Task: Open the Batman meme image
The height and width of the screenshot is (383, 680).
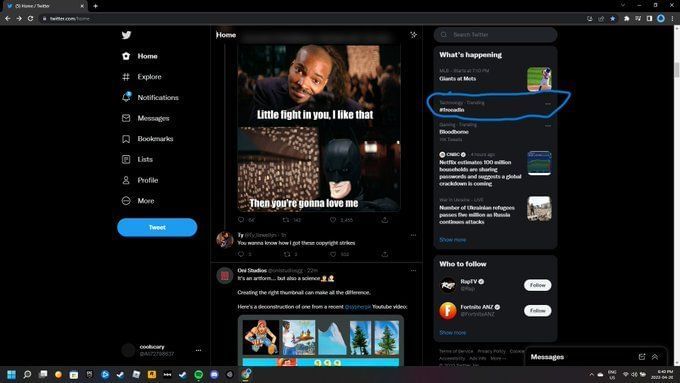Action: click(319, 128)
